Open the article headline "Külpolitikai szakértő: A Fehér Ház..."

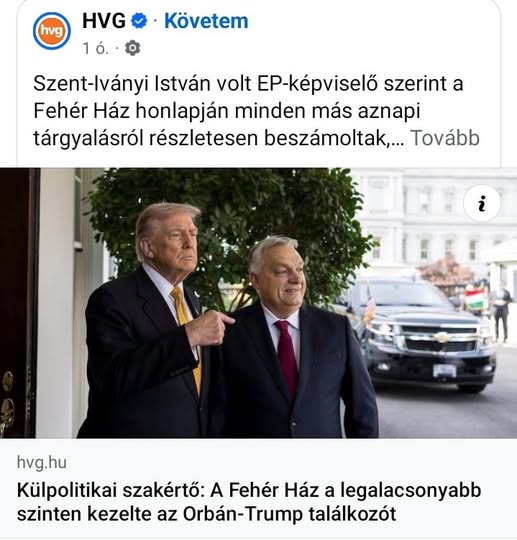pyautogui.click(x=249, y=502)
